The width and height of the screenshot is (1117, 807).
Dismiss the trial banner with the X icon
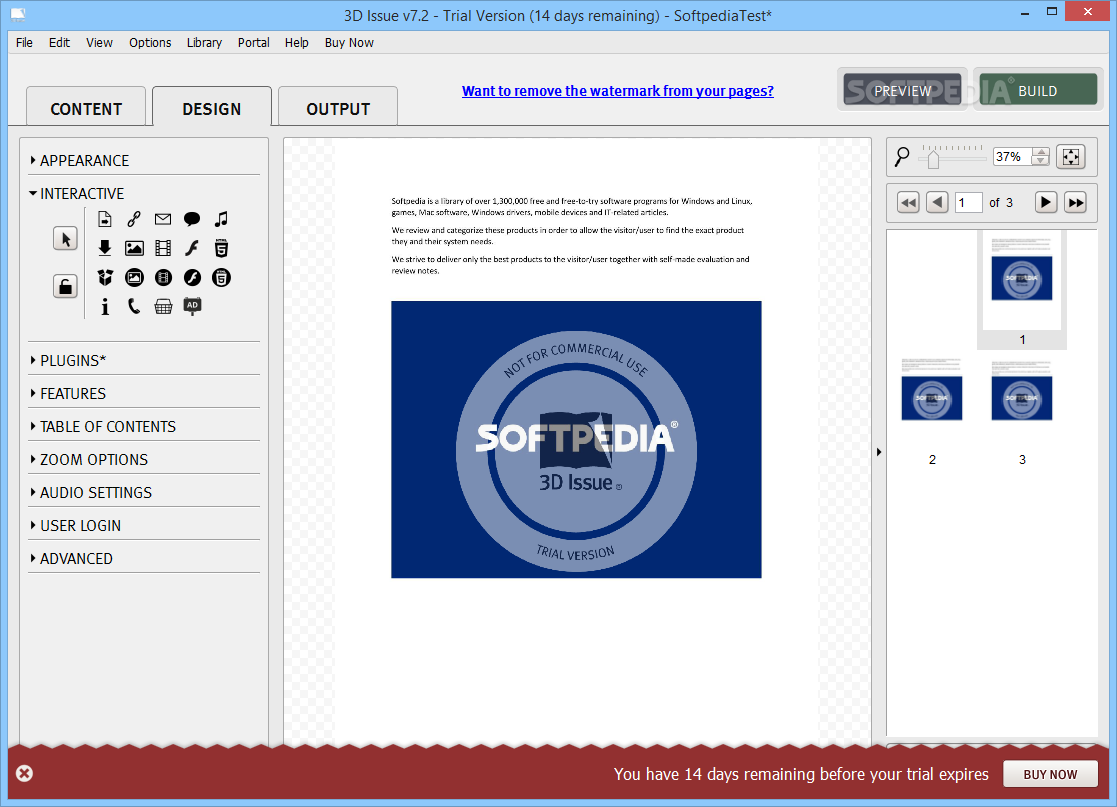24,774
